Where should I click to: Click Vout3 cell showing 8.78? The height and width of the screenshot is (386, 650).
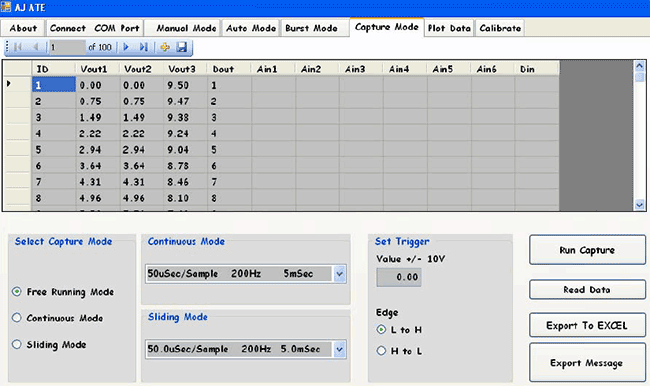pyautogui.click(x=185, y=166)
